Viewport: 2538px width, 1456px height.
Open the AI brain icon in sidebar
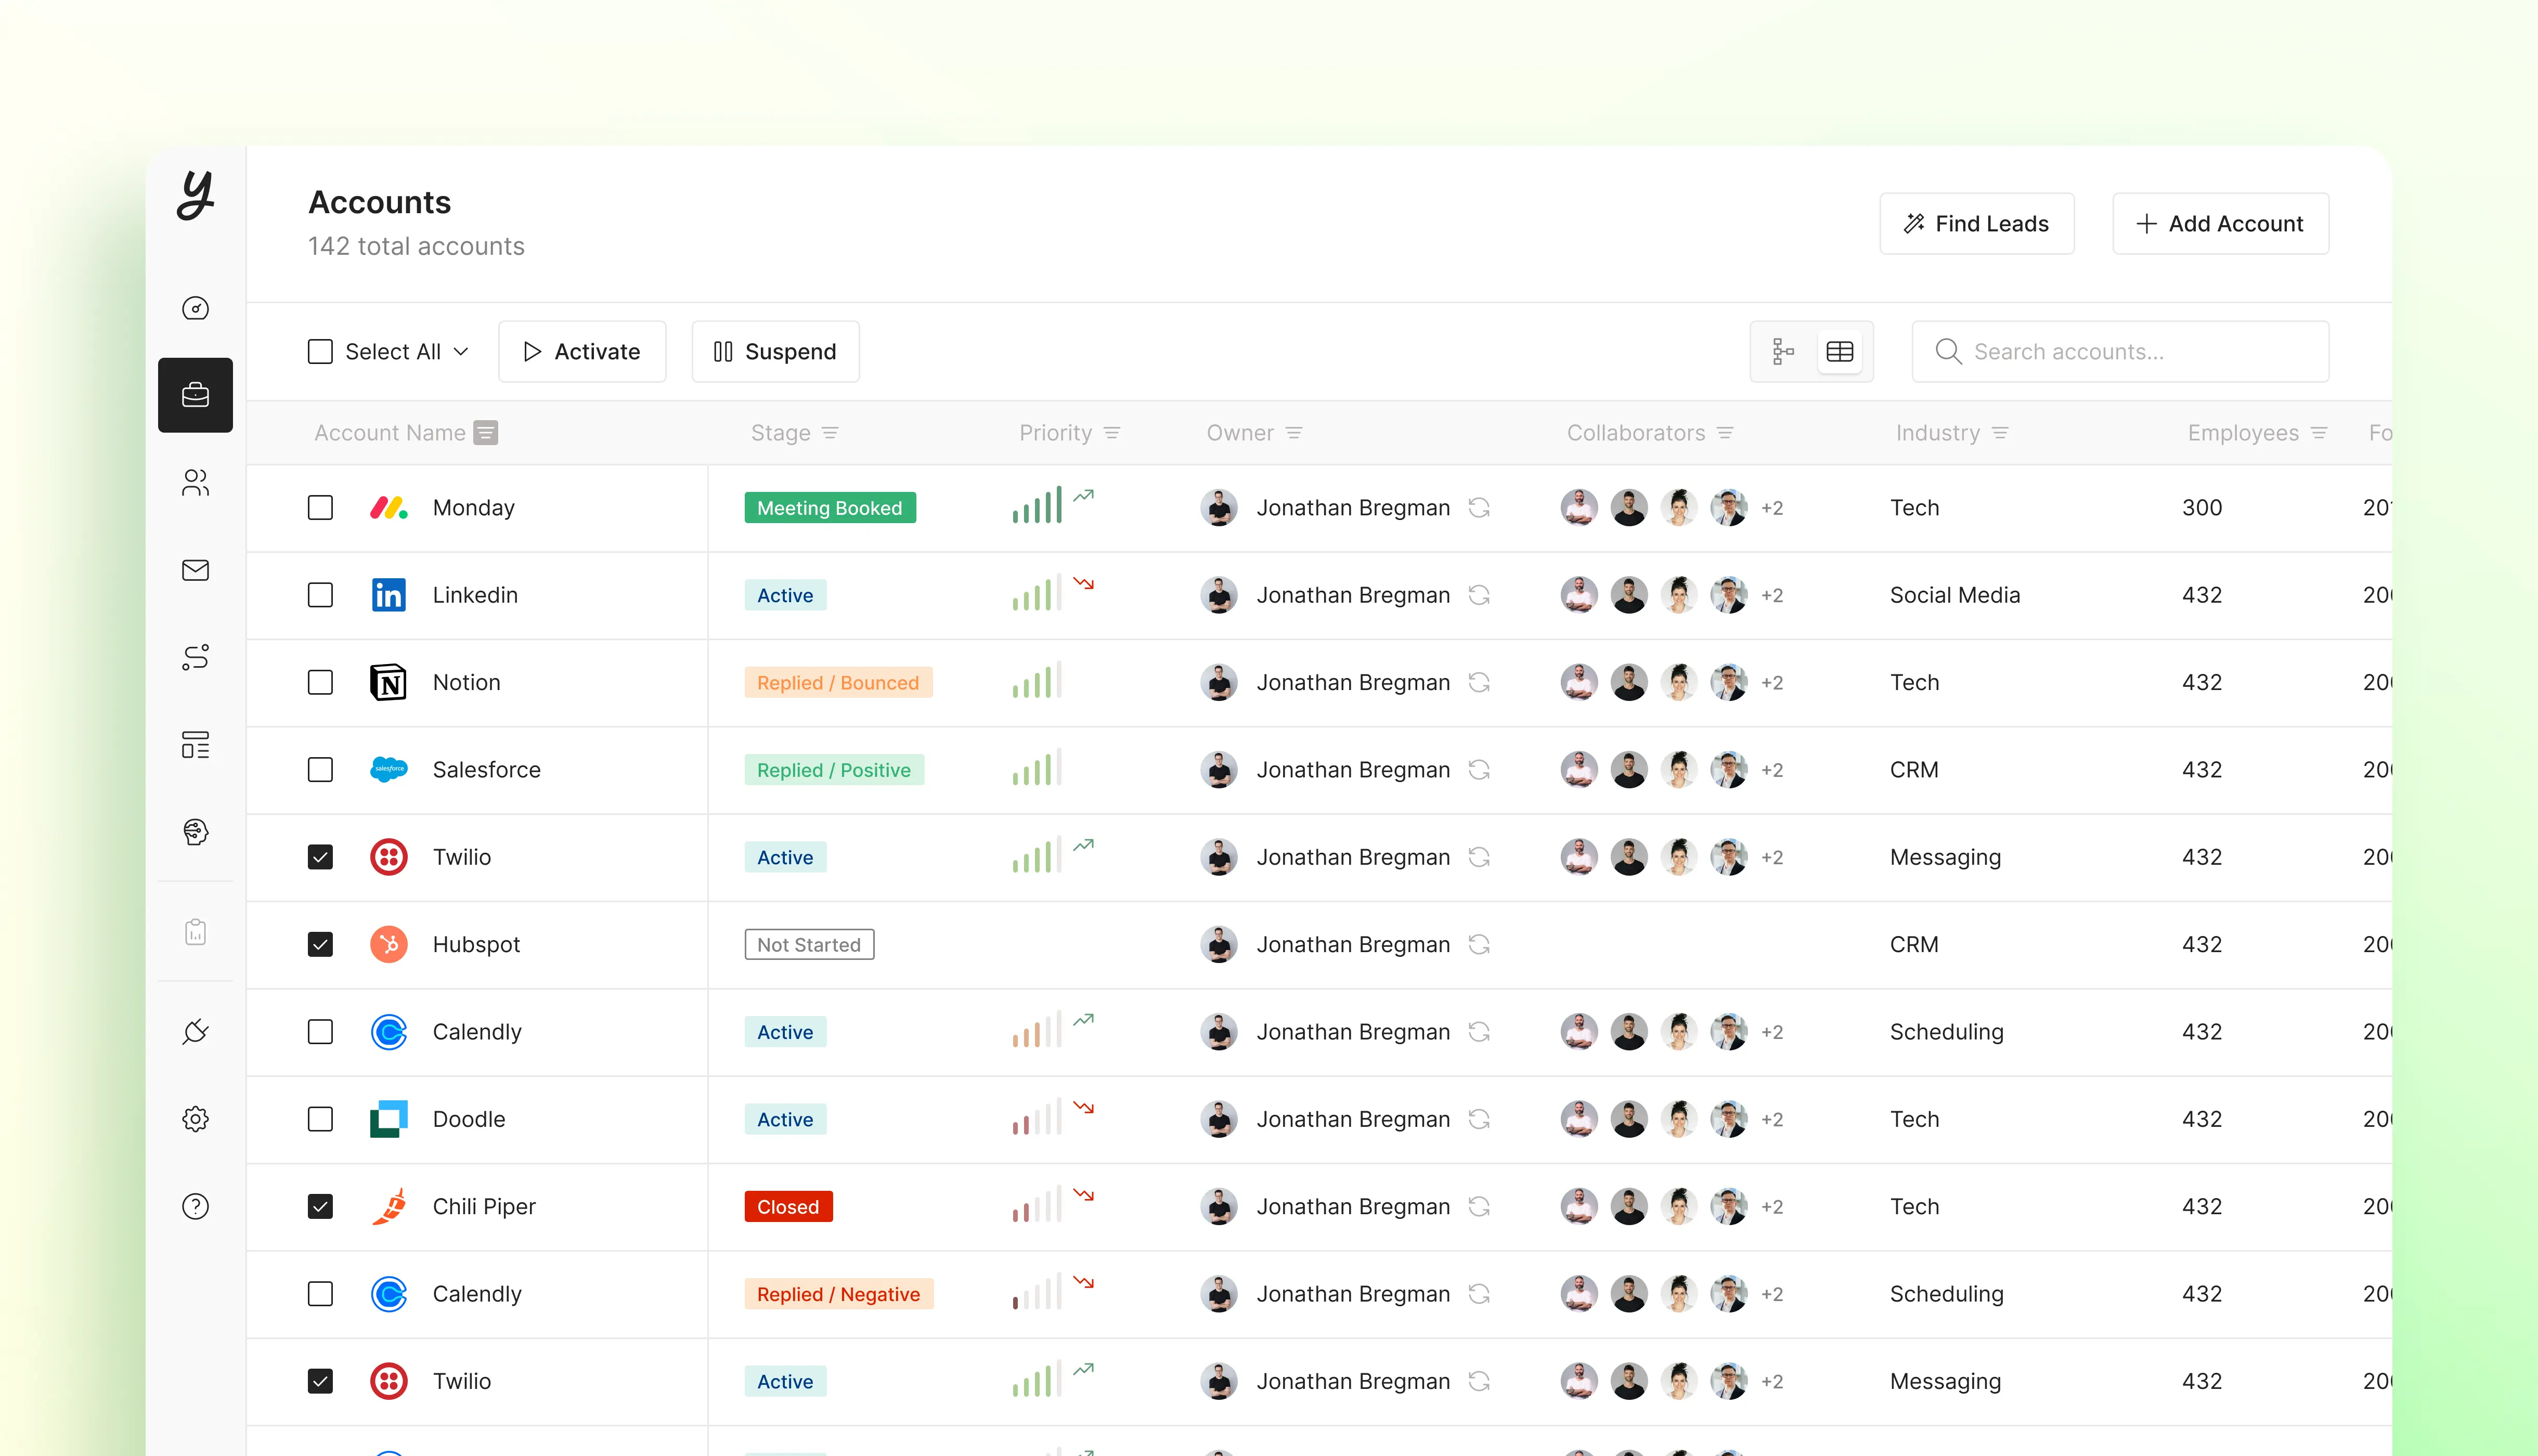[195, 832]
